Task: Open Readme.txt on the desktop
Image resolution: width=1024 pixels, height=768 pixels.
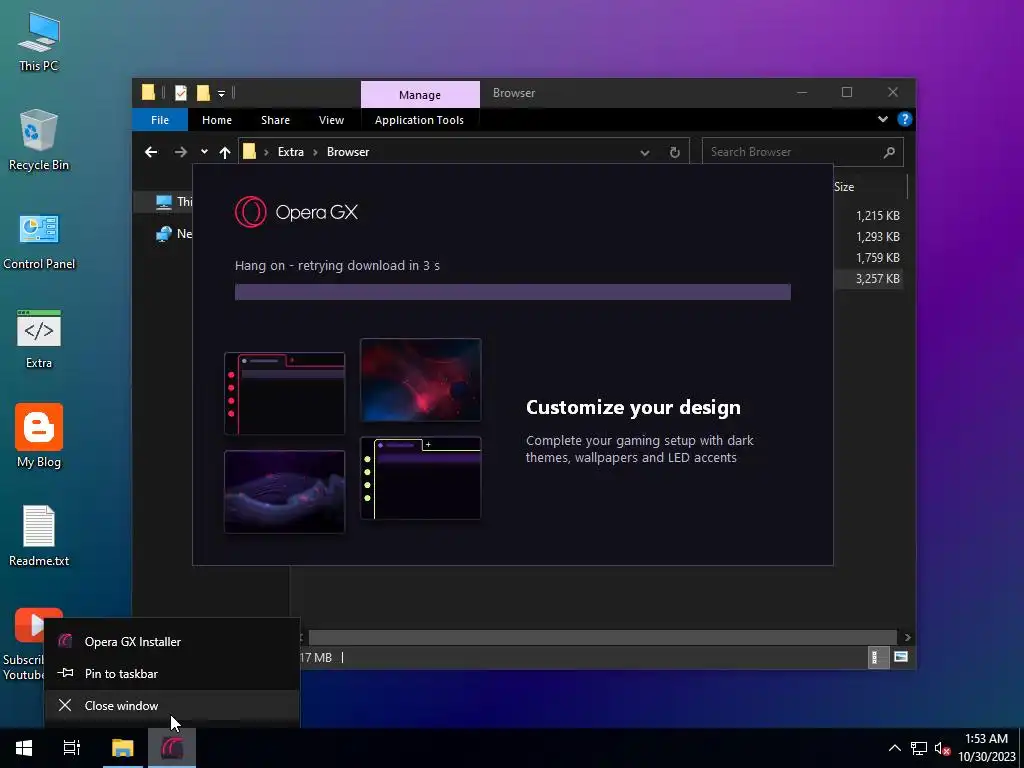Action: pyautogui.click(x=39, y=536)
